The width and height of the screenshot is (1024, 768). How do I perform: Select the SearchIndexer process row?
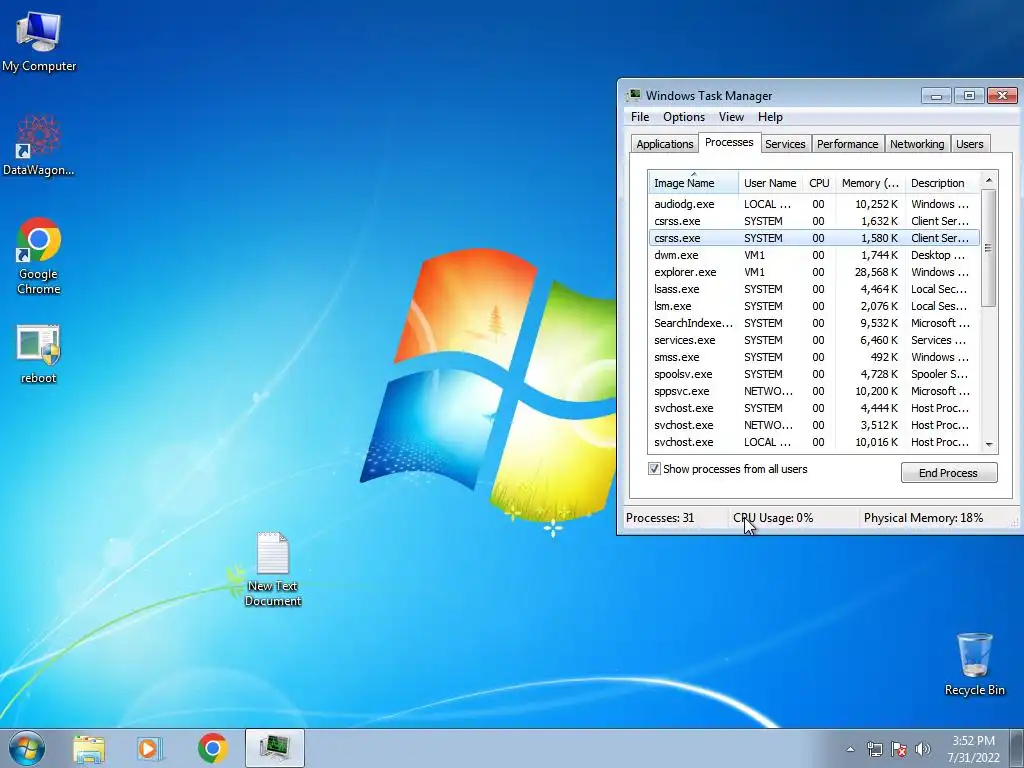(x=814, y=323)
